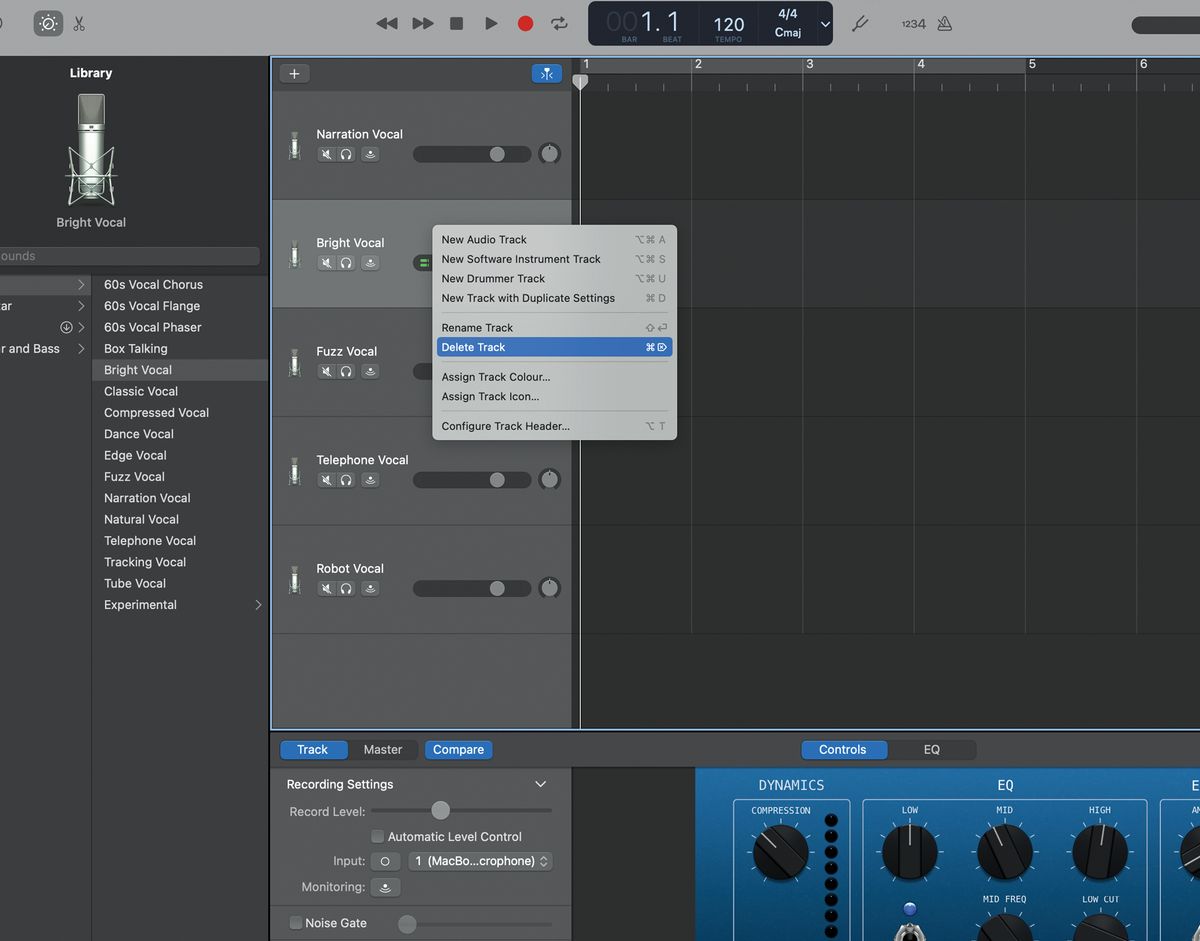Toggle the cycle loop icon in the toolbar

coord(558,23)
